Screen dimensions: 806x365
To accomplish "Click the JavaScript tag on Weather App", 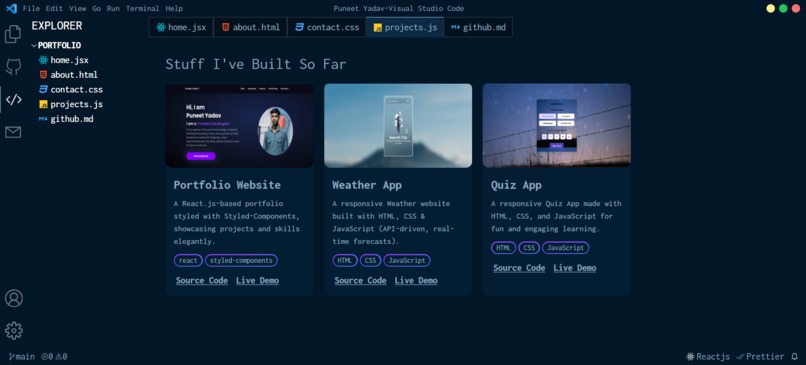I will pos(407,261).
